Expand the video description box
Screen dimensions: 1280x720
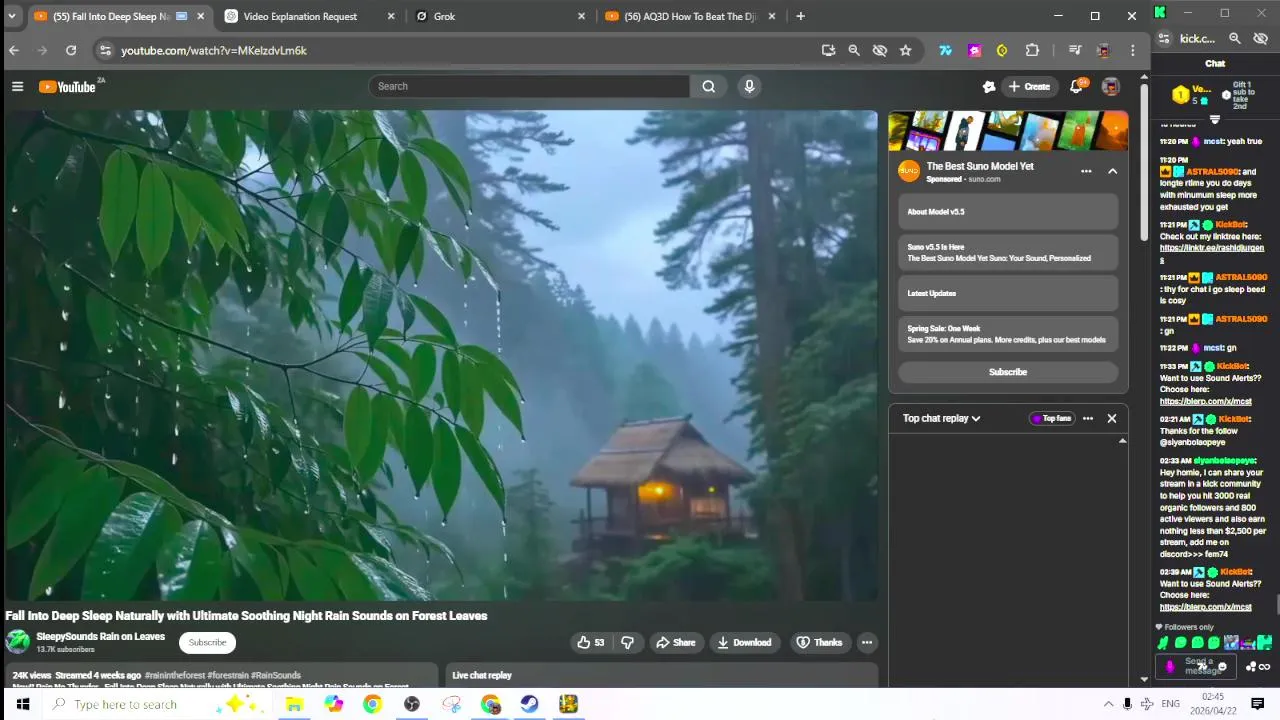coord(221,676)
